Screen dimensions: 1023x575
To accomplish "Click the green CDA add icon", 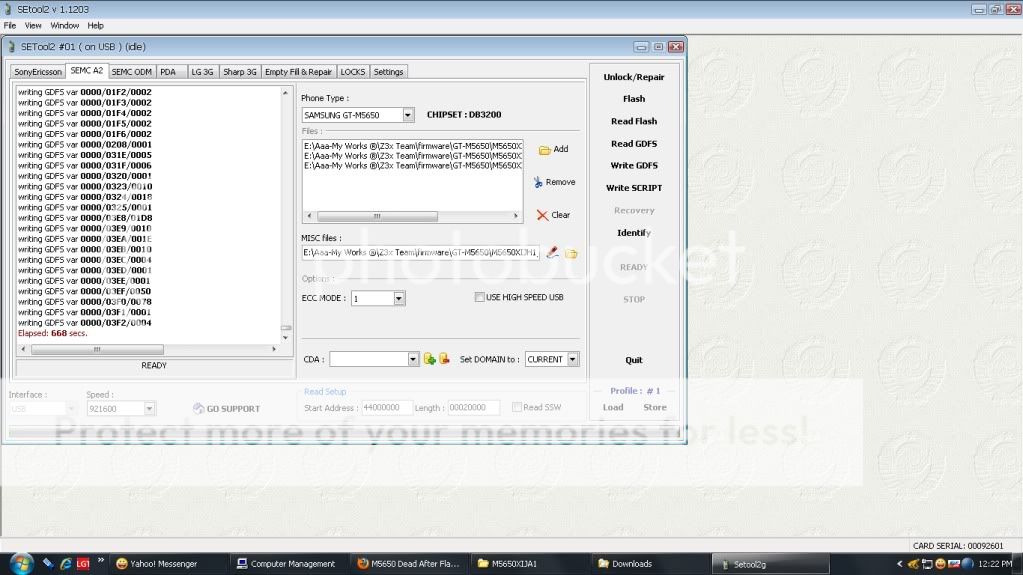I will (x=429, y=359).
